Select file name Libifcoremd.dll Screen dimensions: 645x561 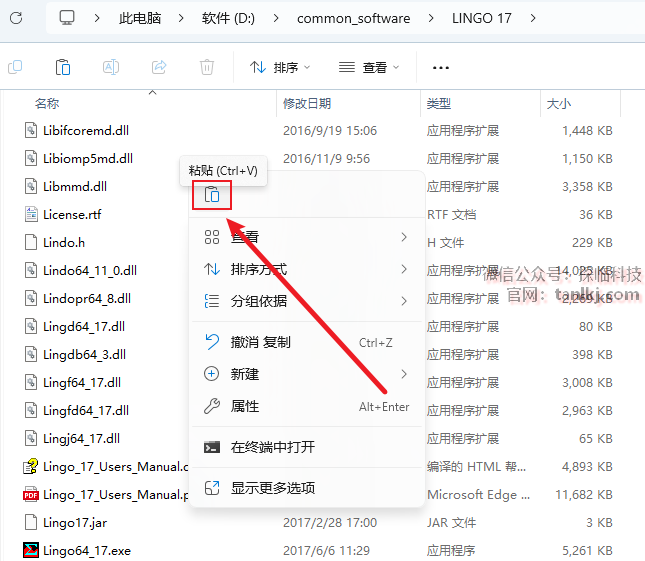86,130
